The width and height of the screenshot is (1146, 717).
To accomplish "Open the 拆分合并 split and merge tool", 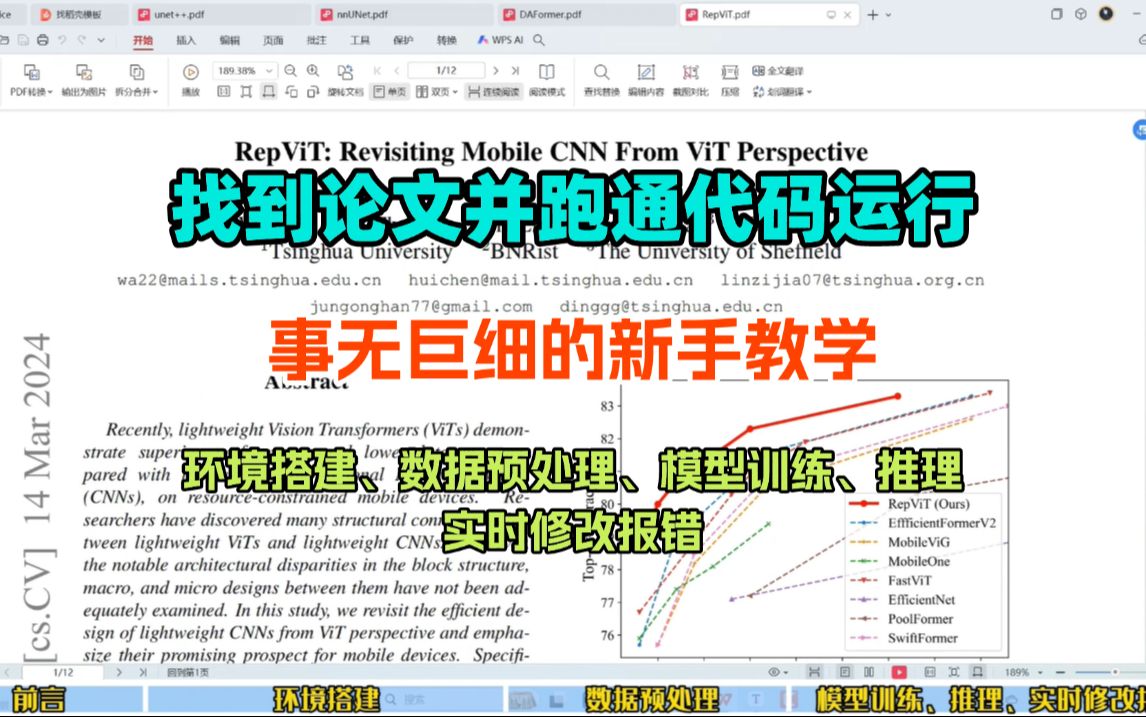I will pyautogui.click(x=137, y=80).
